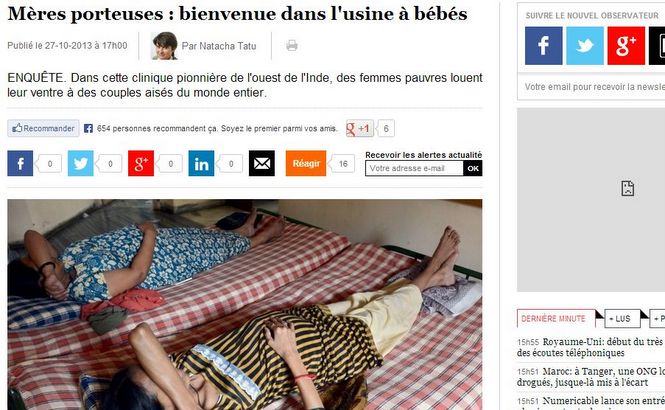Click the Facebook Recommander button
The width and height of the screenshot is (665, 410).
(43, 128)
